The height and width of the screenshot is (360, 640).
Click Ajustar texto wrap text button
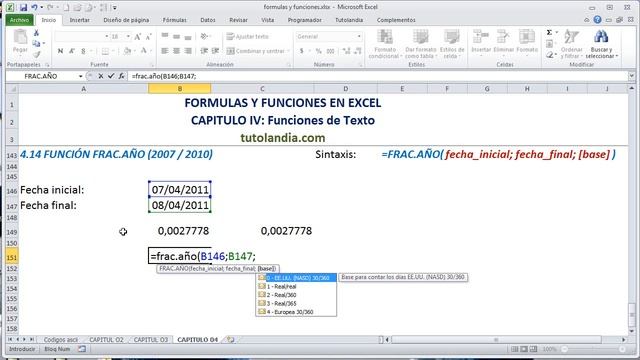(248, 37)
